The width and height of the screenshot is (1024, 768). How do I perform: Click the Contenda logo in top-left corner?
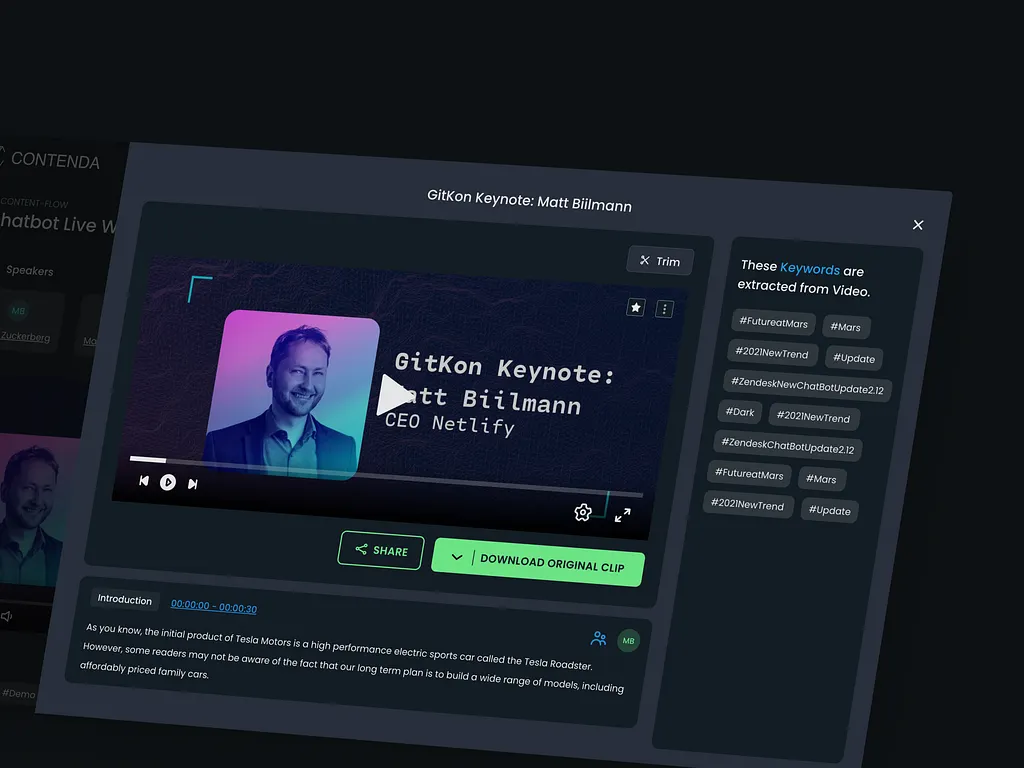tap(55, 161)
